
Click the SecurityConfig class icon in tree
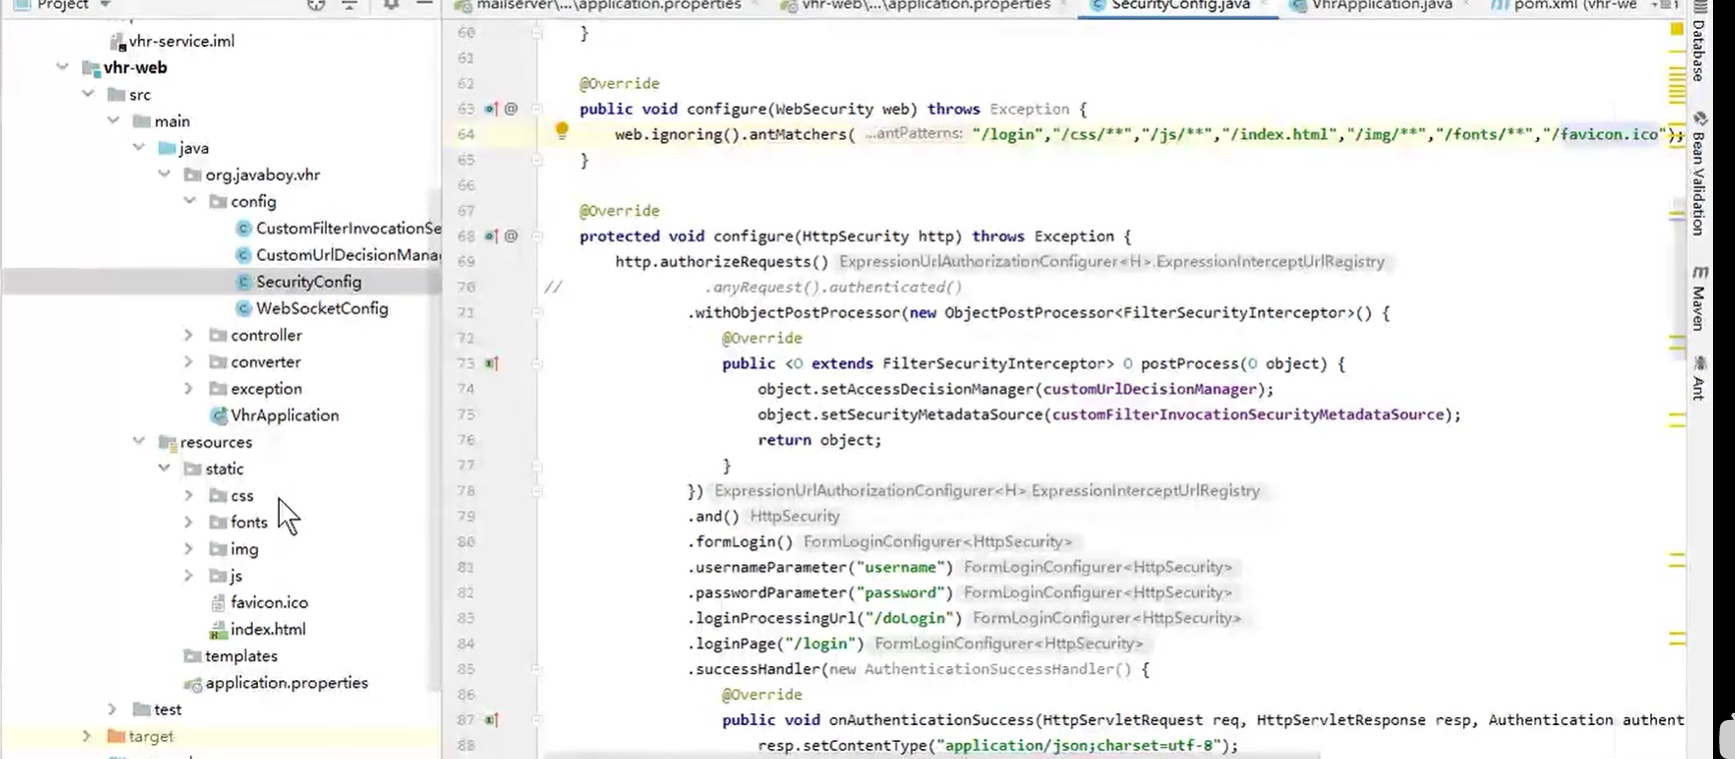243,282
